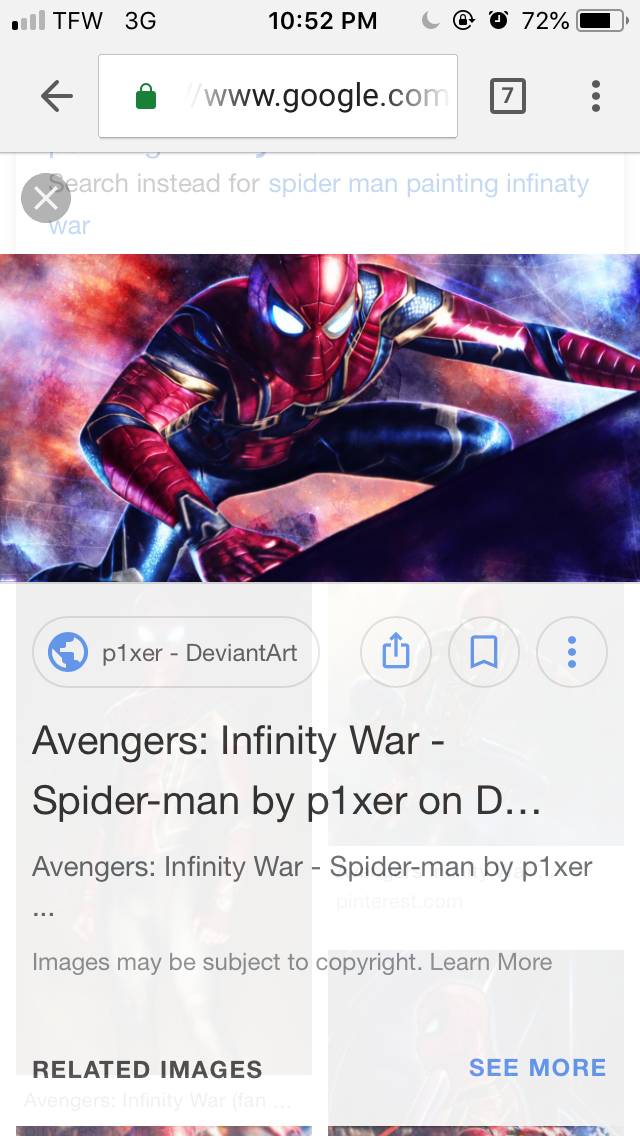
Task: Open the tab switcher showing 7
Action: (x=507, y=96)
